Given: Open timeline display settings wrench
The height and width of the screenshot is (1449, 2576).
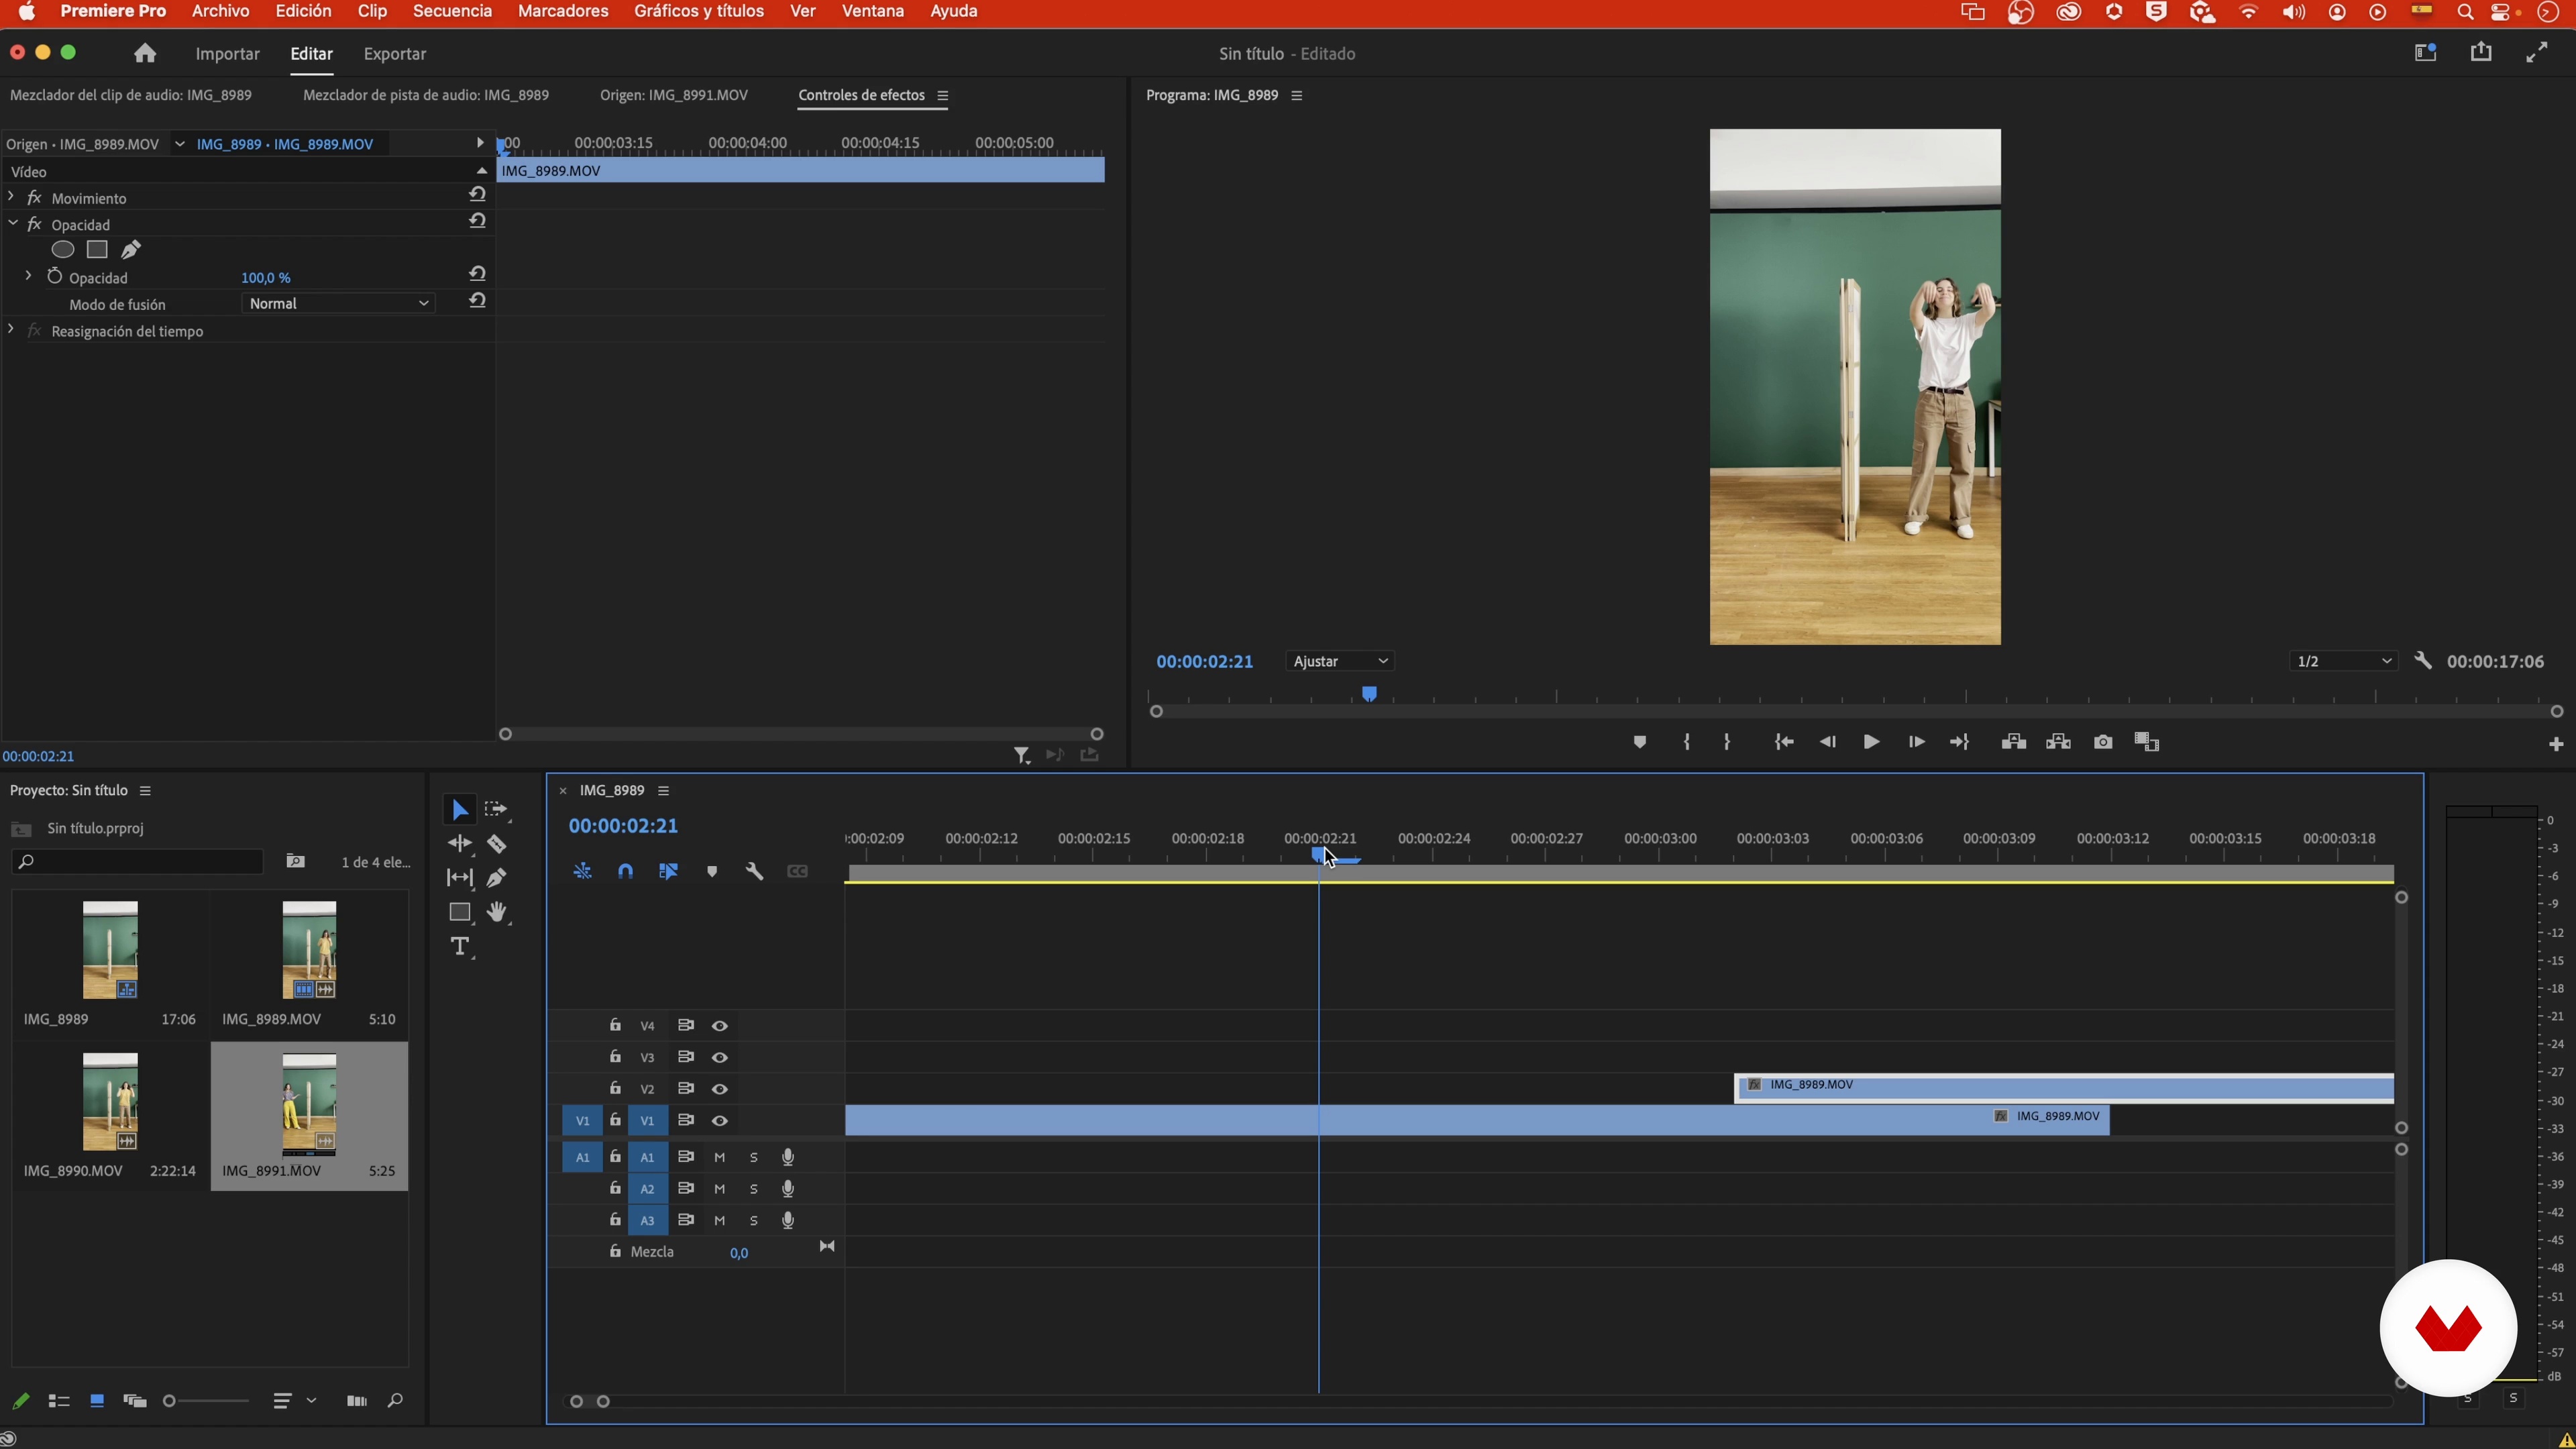Looking at the screenshot, I should 754,872.
